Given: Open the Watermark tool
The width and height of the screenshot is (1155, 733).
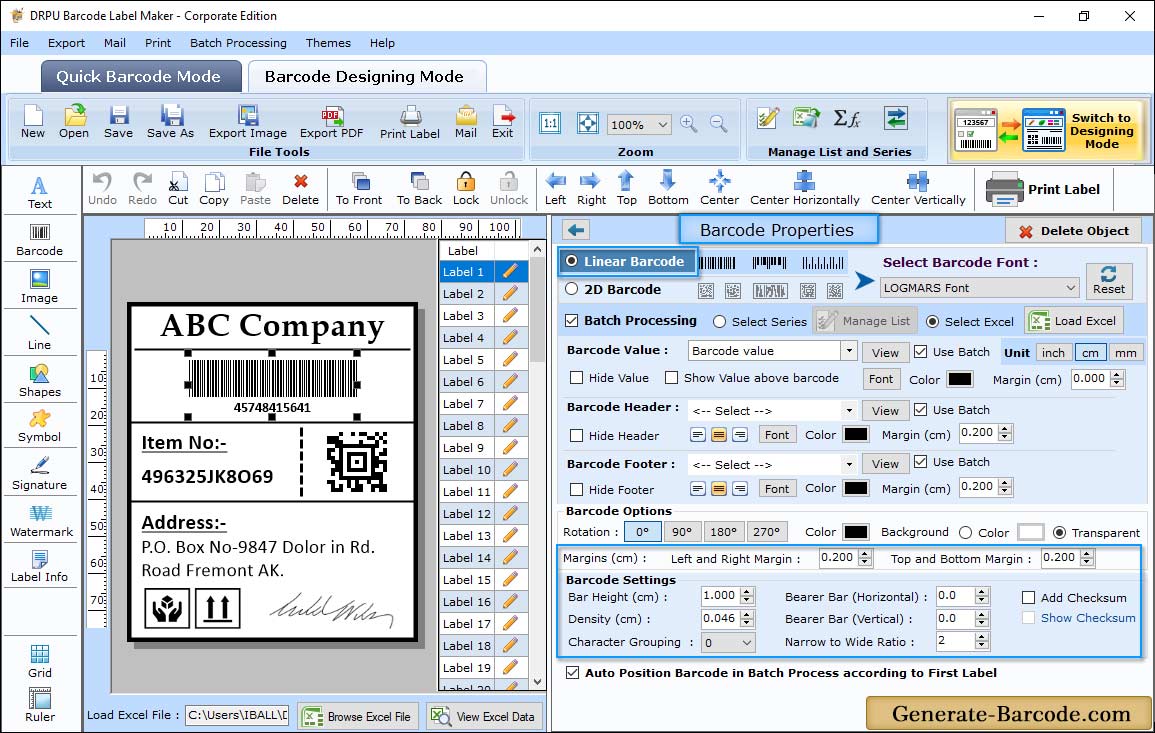Looking at the screenshot, I should point(41,521).
